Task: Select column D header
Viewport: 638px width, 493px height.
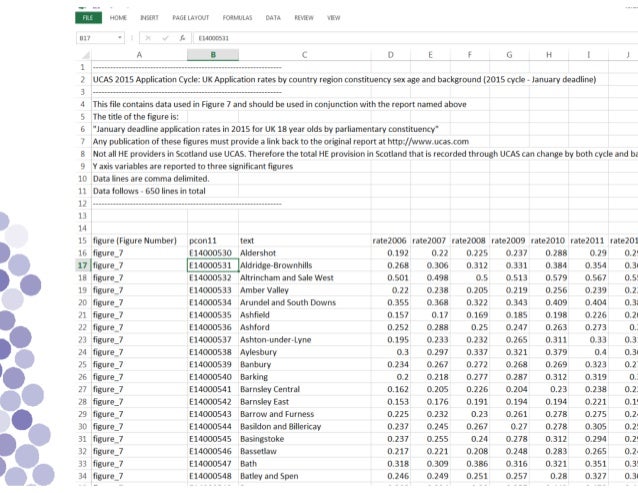Action: pos(391,55)
